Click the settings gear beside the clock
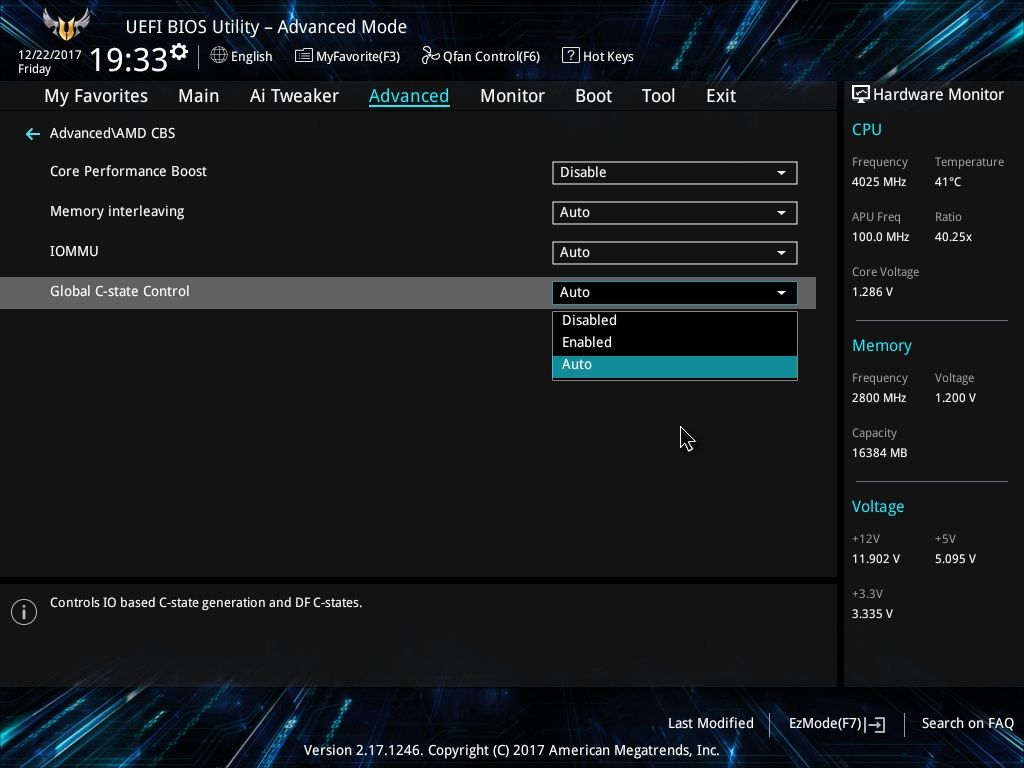 (179, 52)
